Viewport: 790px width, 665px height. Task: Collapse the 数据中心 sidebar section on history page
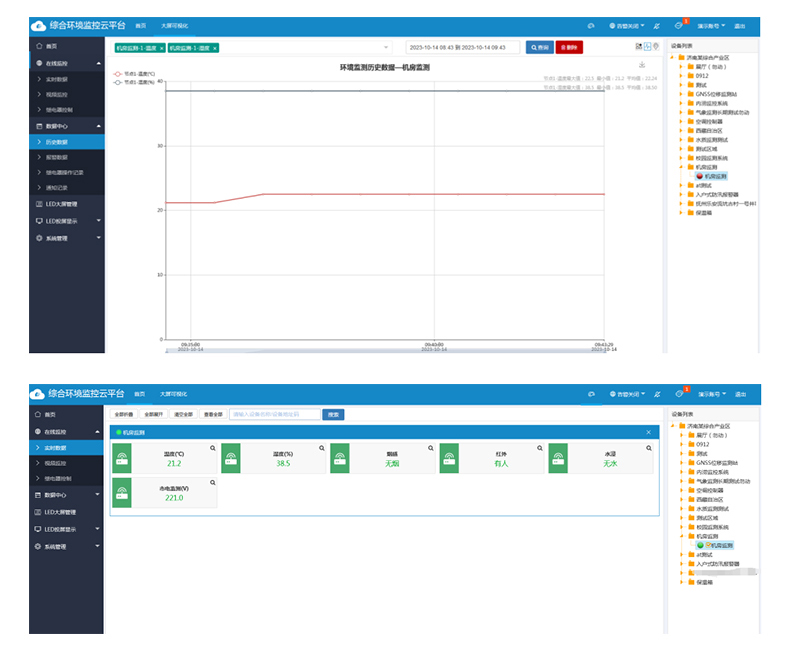tap(98, 126)
